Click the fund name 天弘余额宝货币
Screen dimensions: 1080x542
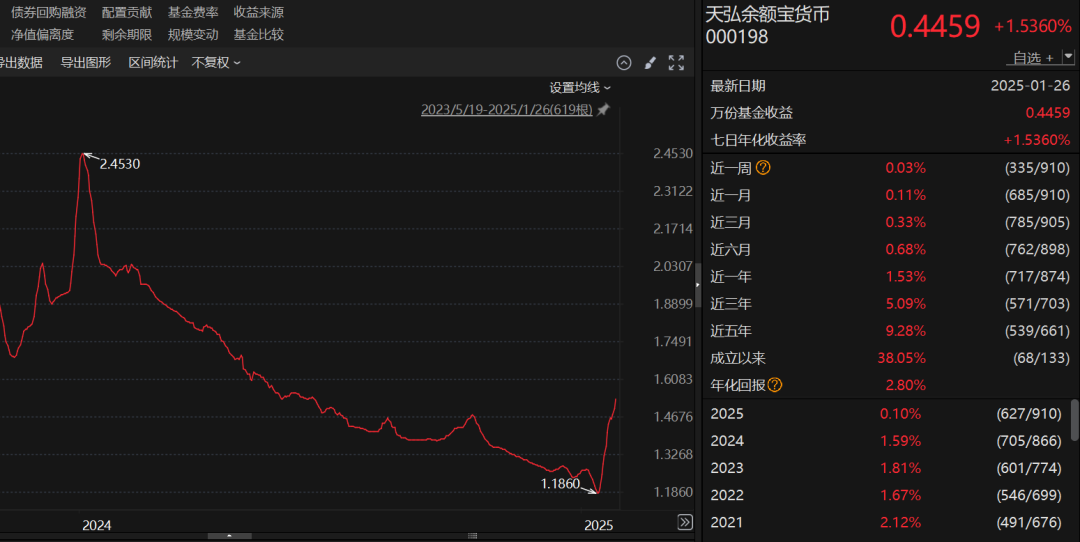tap(767, 15)
